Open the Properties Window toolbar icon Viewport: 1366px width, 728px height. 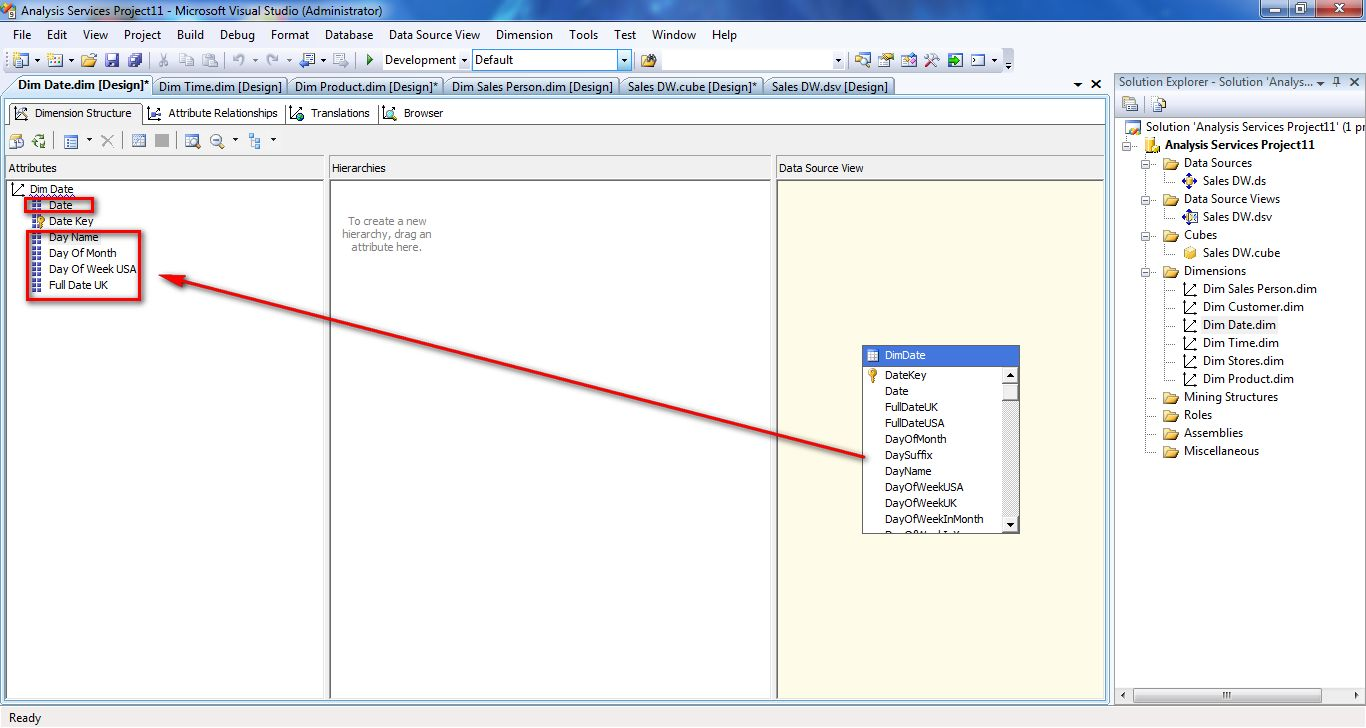tap(885, 61)
